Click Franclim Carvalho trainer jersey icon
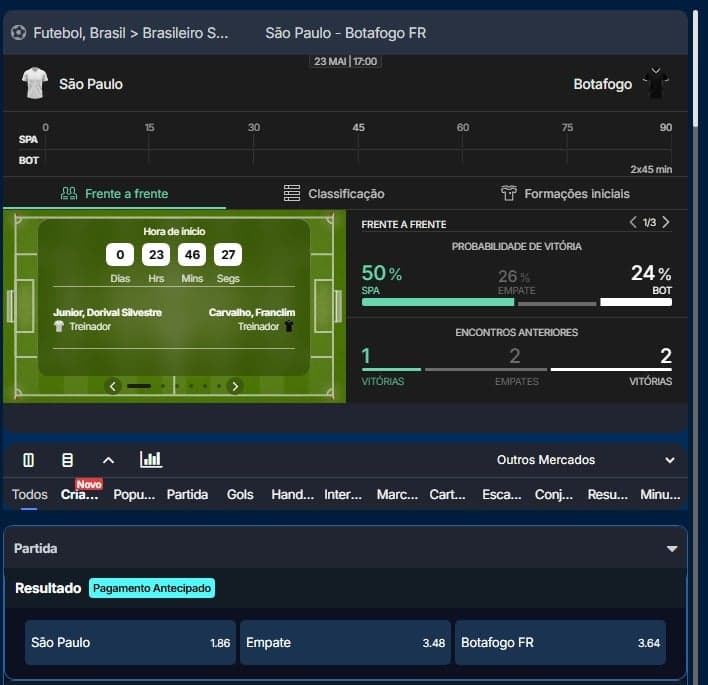This screenshot has height=685, width=708. 289,326
